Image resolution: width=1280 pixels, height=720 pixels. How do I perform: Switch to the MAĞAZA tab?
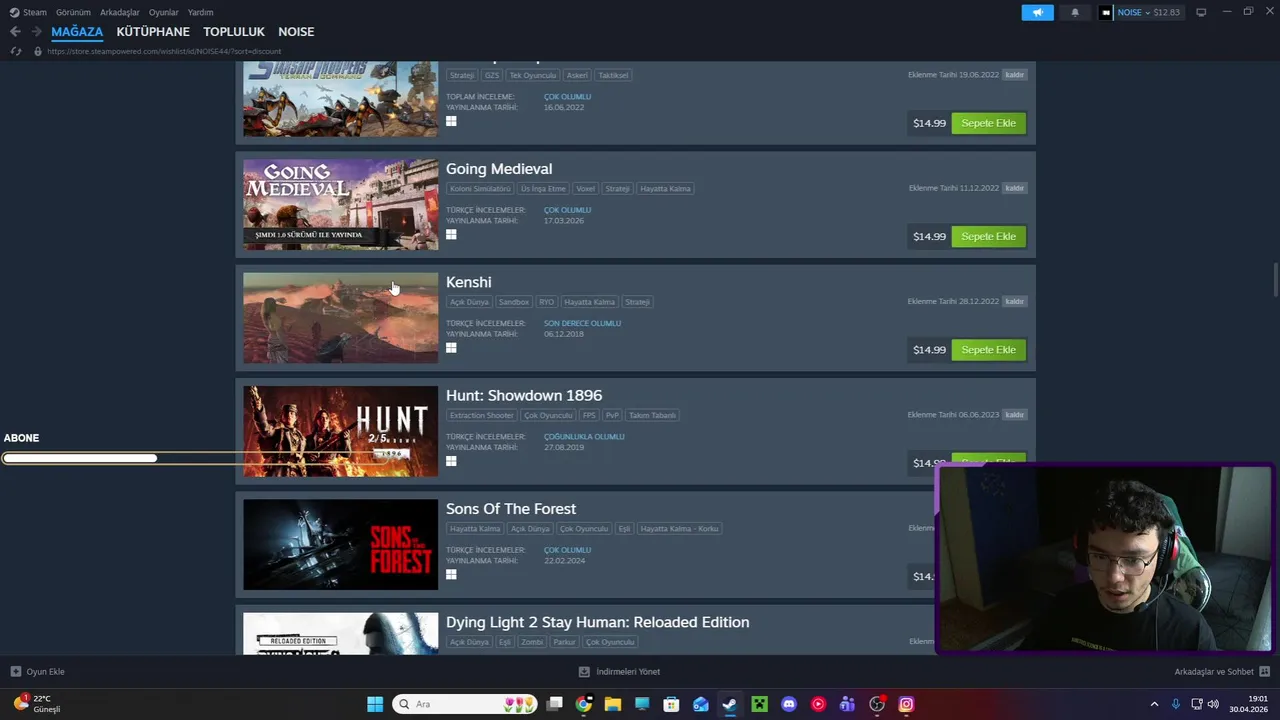[x=77, y=32]
